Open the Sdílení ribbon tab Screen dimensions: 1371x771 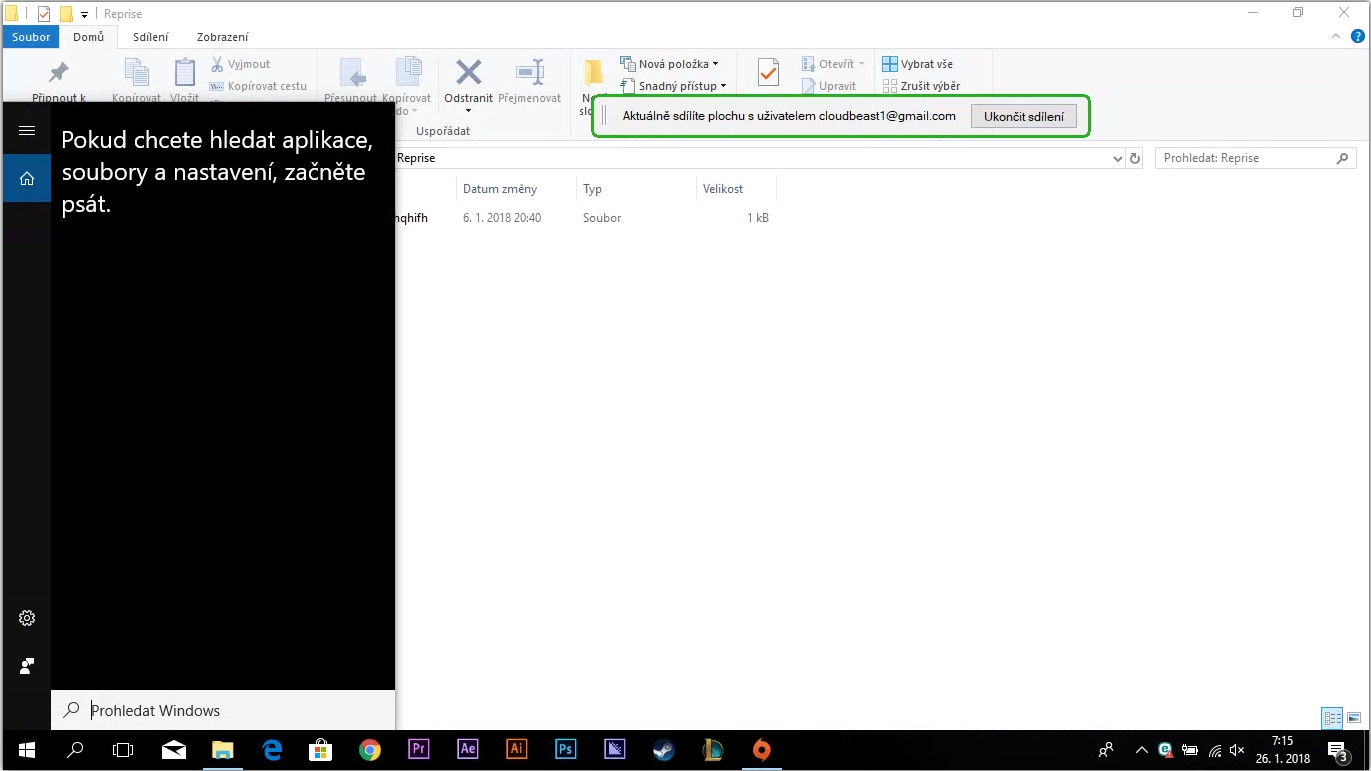pos(150,37)
